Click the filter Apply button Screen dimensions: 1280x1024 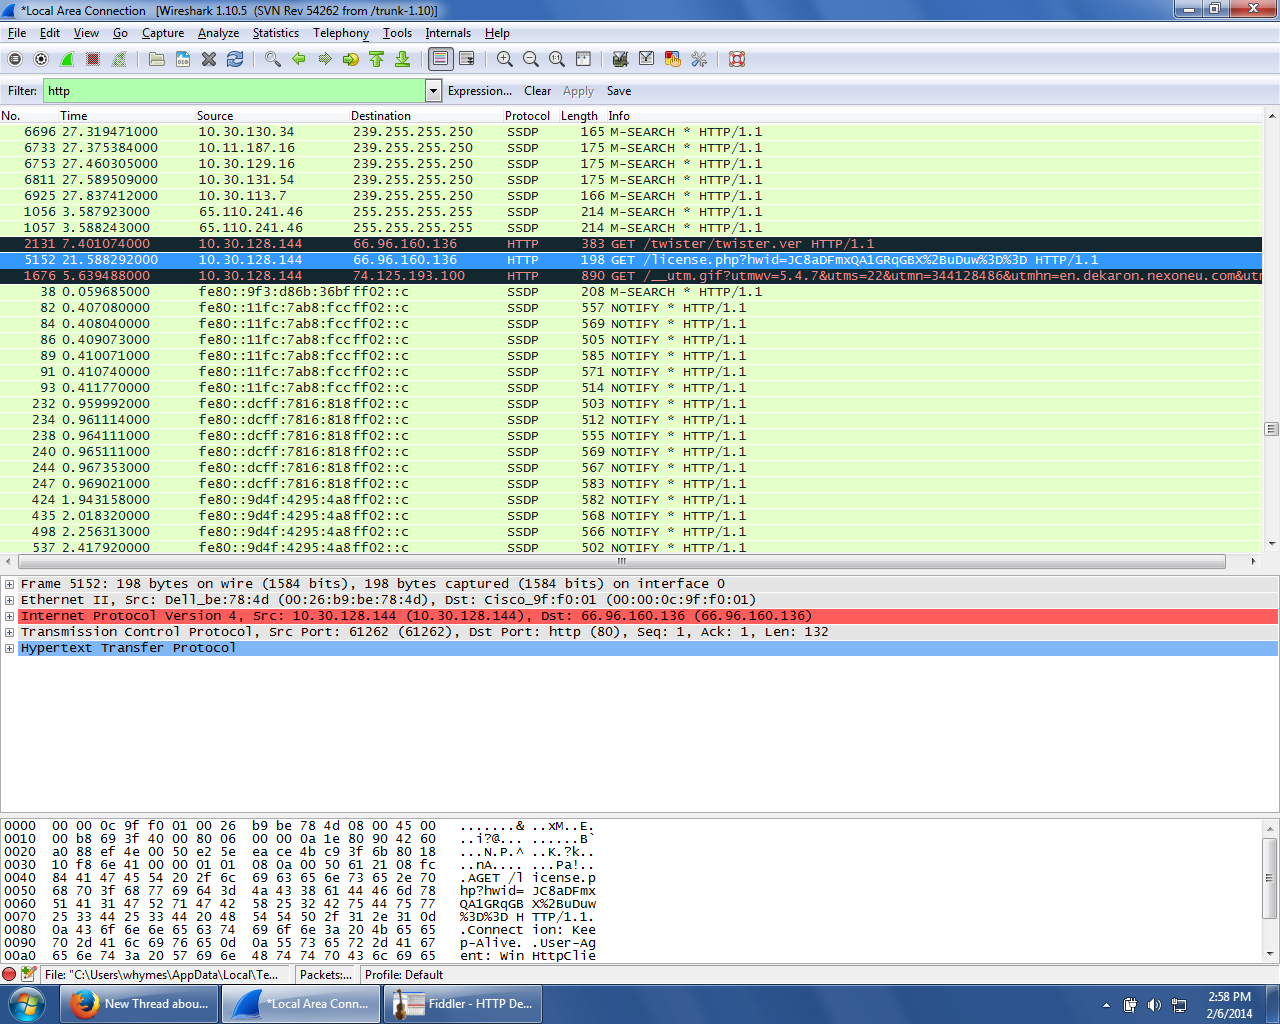(x=578, y=91)
